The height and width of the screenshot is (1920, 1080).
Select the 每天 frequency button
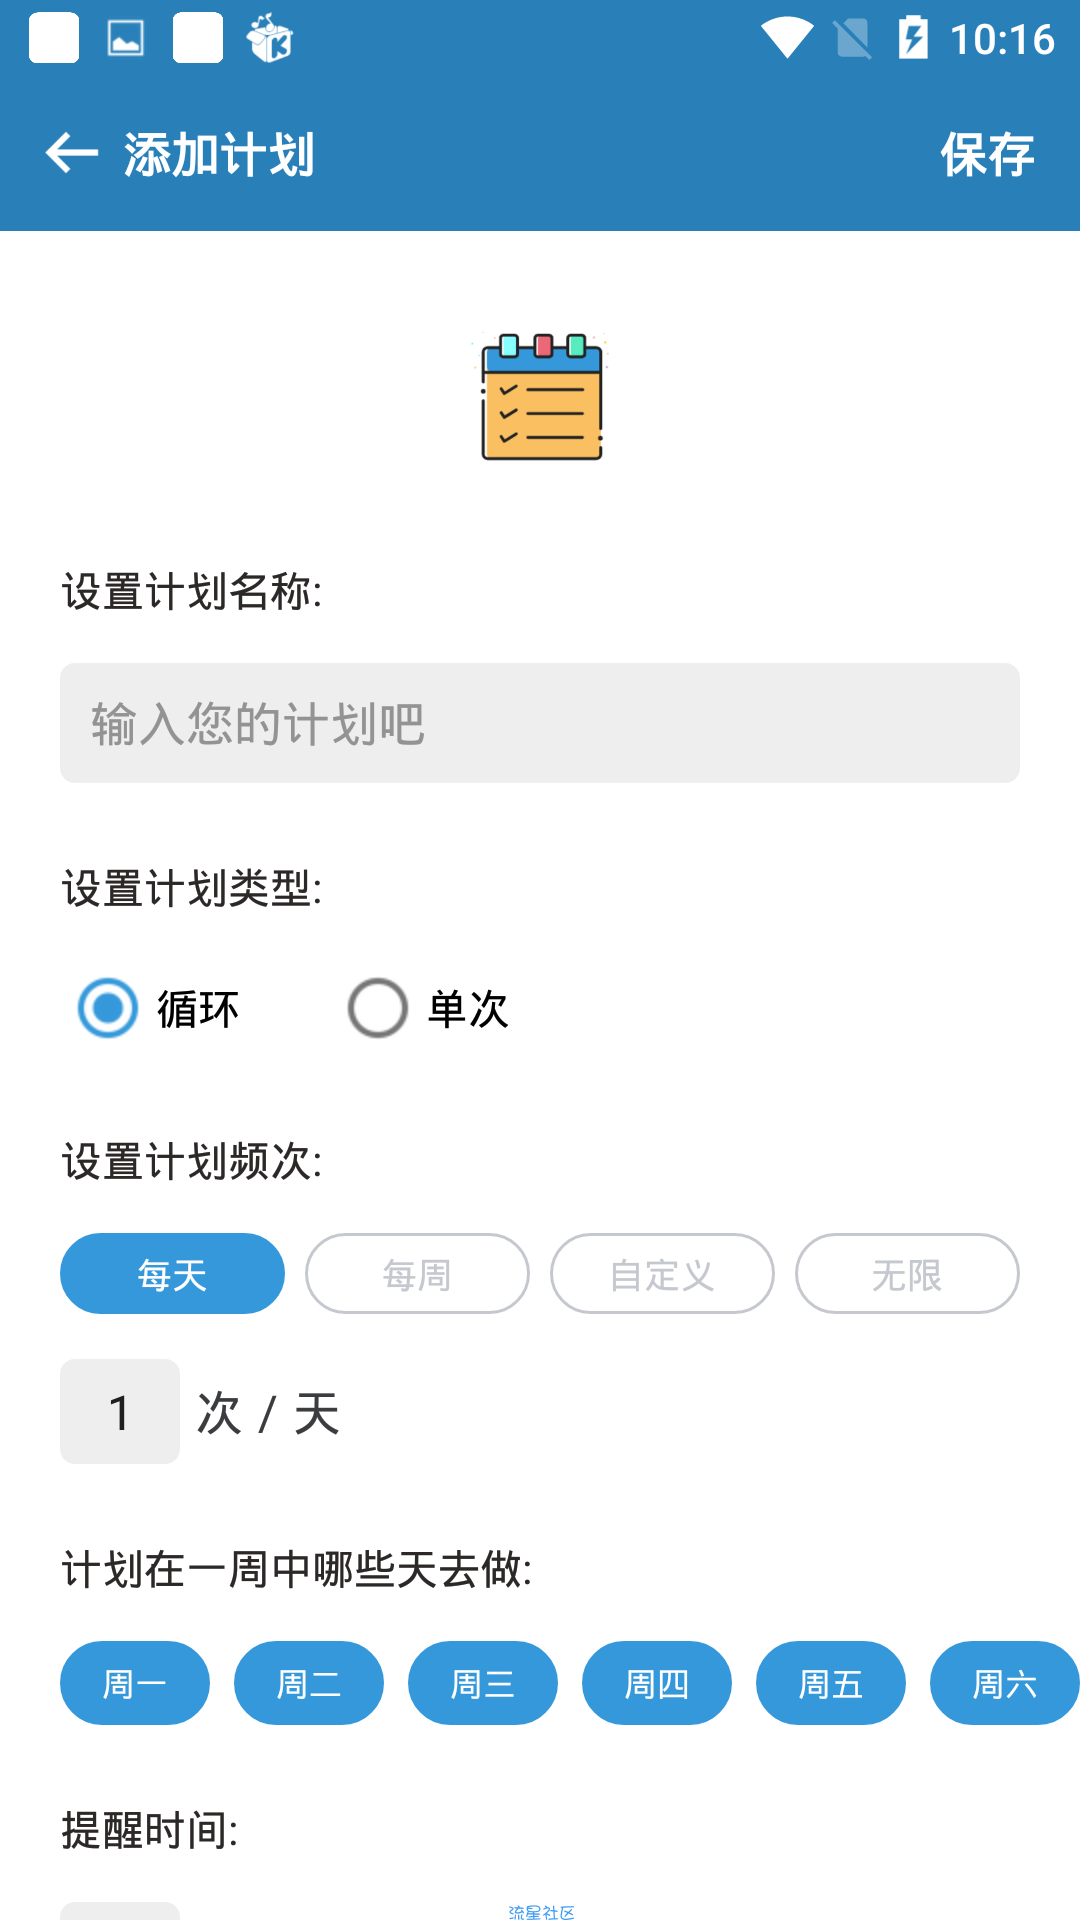[x=172, y=1274]
